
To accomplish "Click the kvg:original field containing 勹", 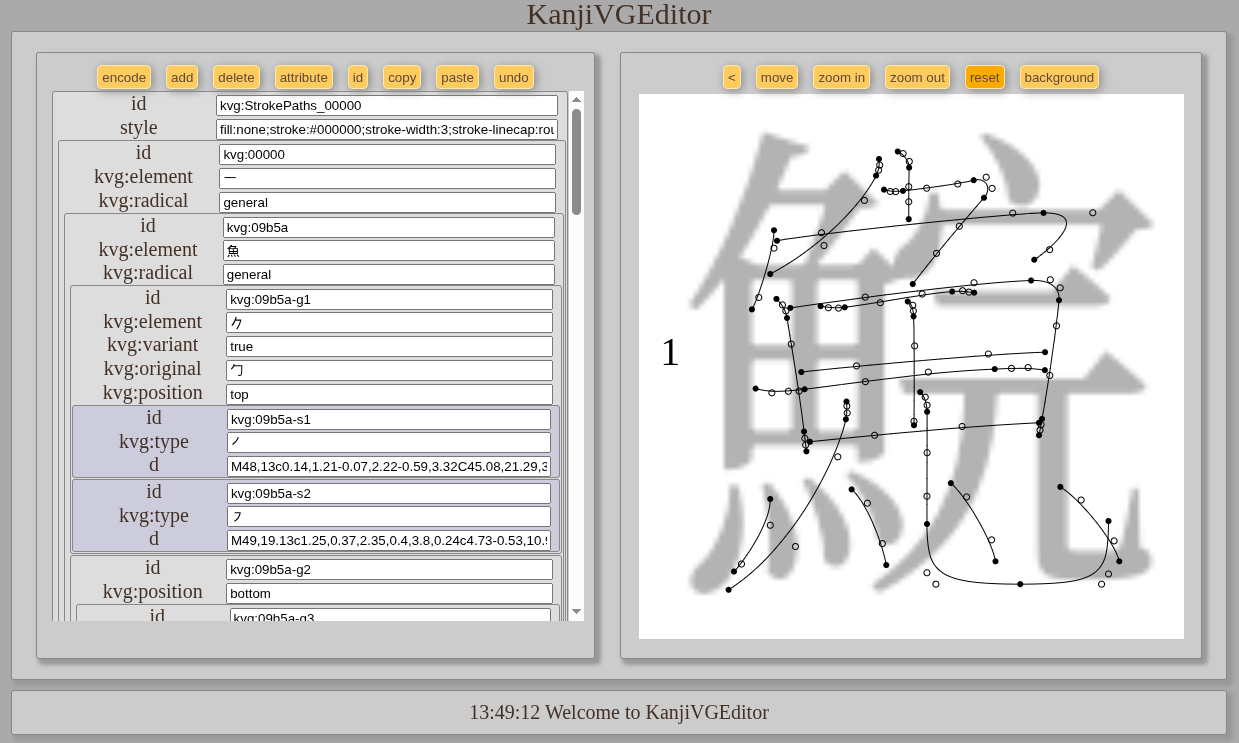I will click(389, 370).
